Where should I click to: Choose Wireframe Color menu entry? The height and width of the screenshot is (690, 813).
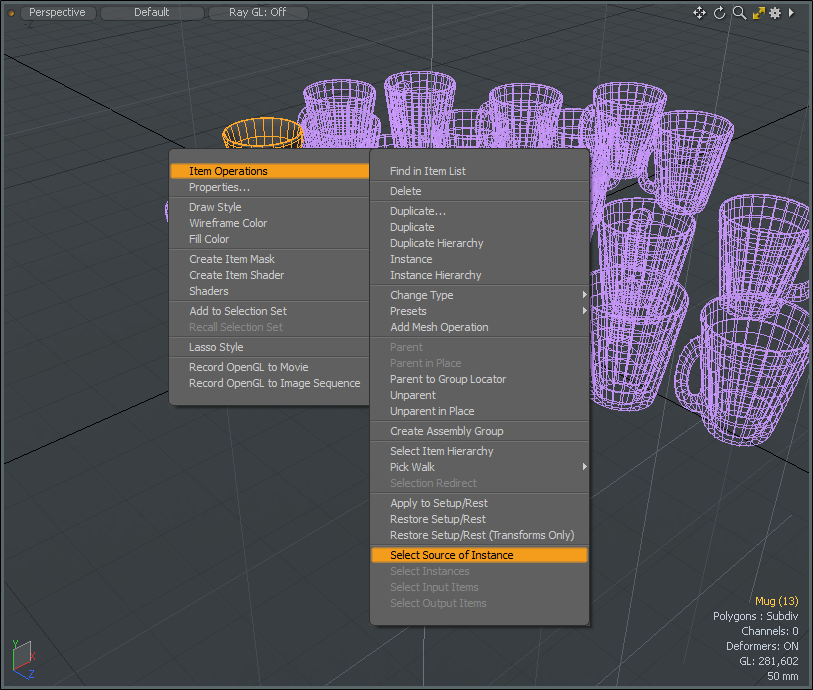coord(228,223)
